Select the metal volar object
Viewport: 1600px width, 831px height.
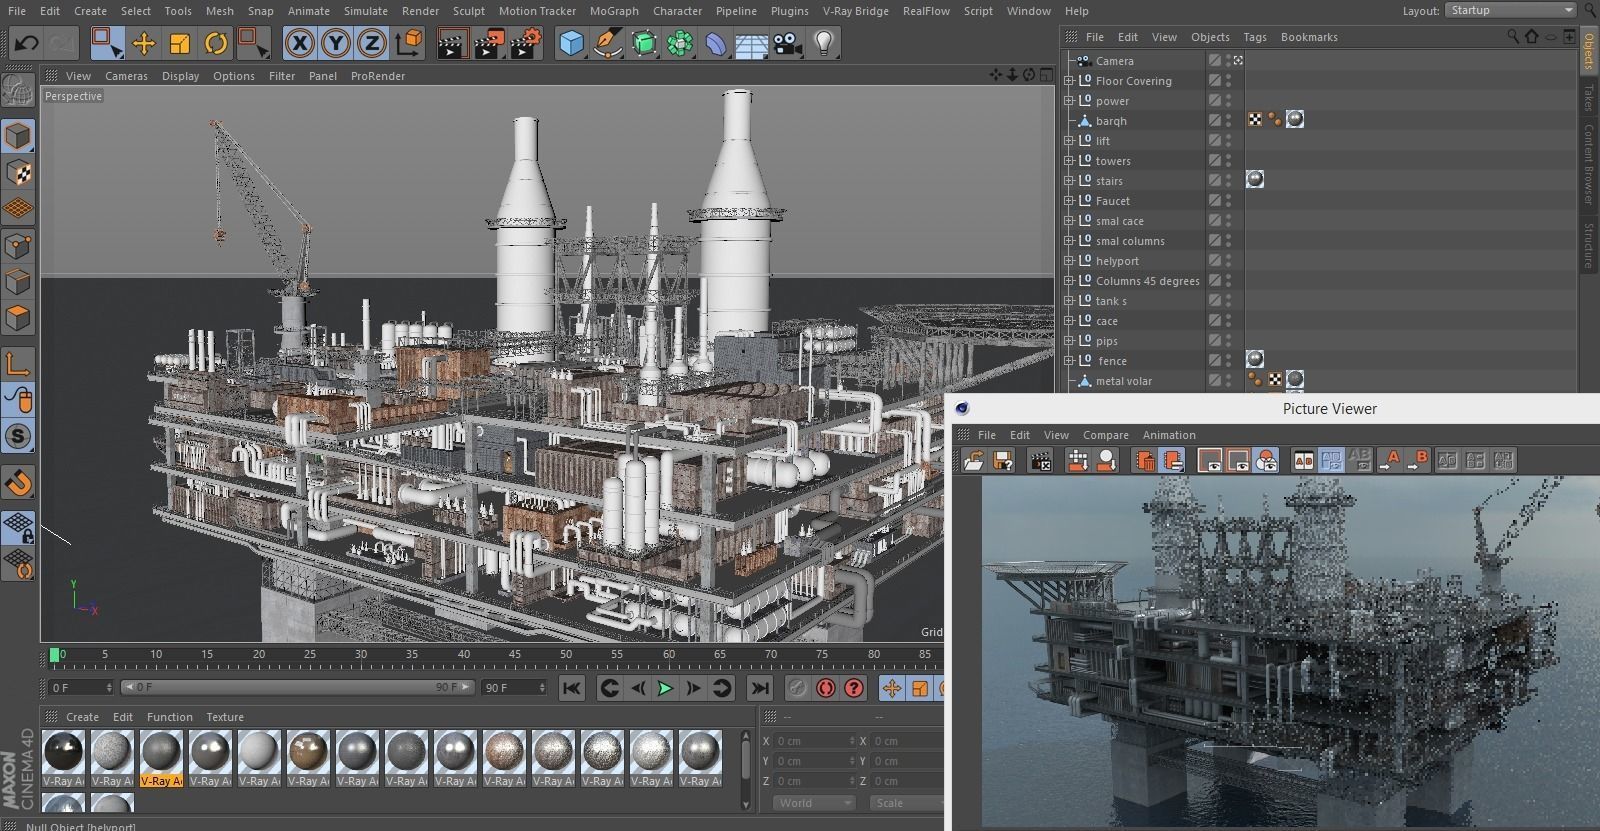[1123, 381]
